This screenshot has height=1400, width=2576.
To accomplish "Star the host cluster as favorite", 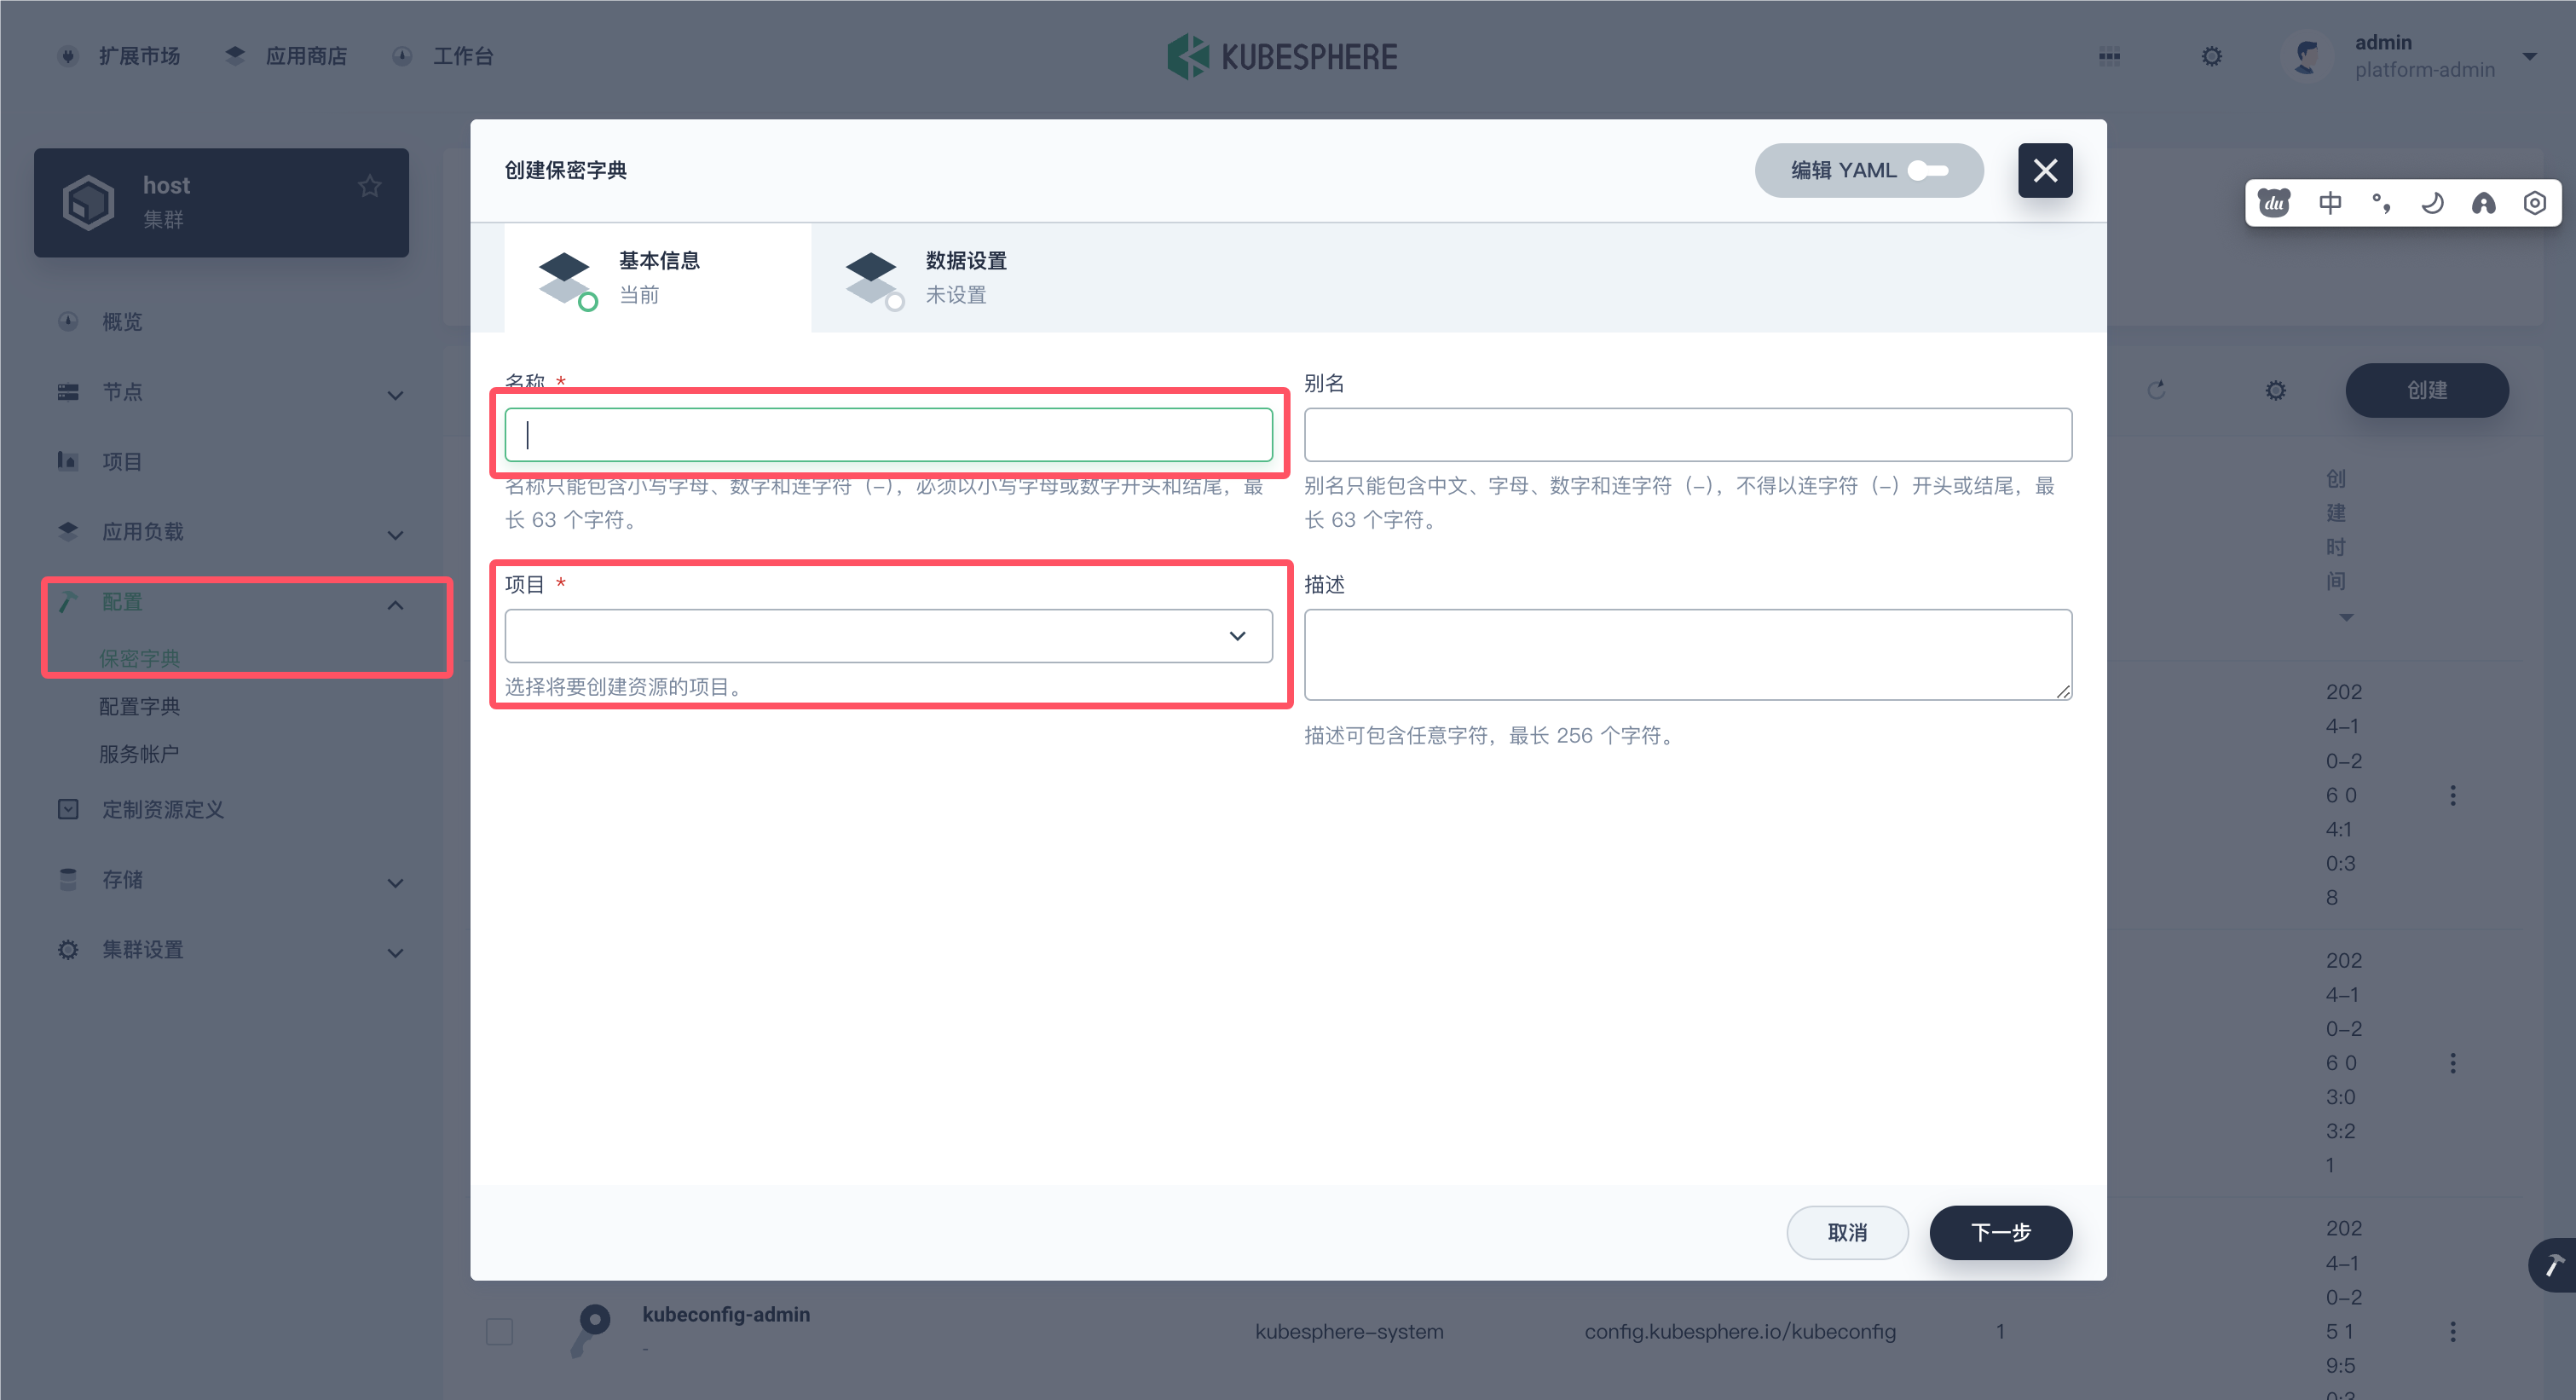I will 370,186.
